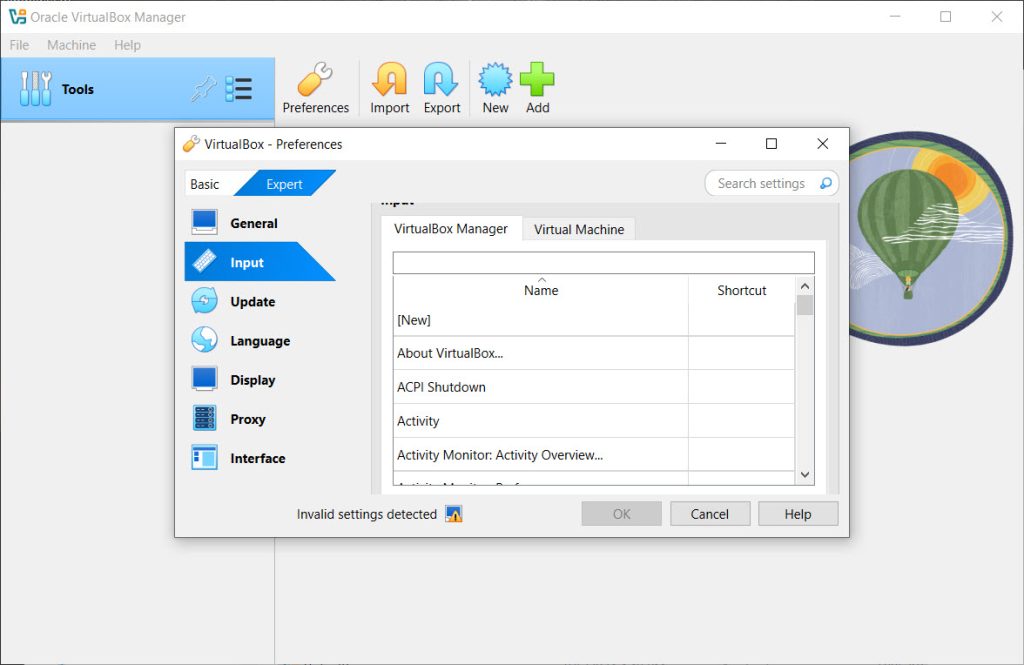
Task: Close the Oracle VirtualBox Manager window
Action: [997, 17]
